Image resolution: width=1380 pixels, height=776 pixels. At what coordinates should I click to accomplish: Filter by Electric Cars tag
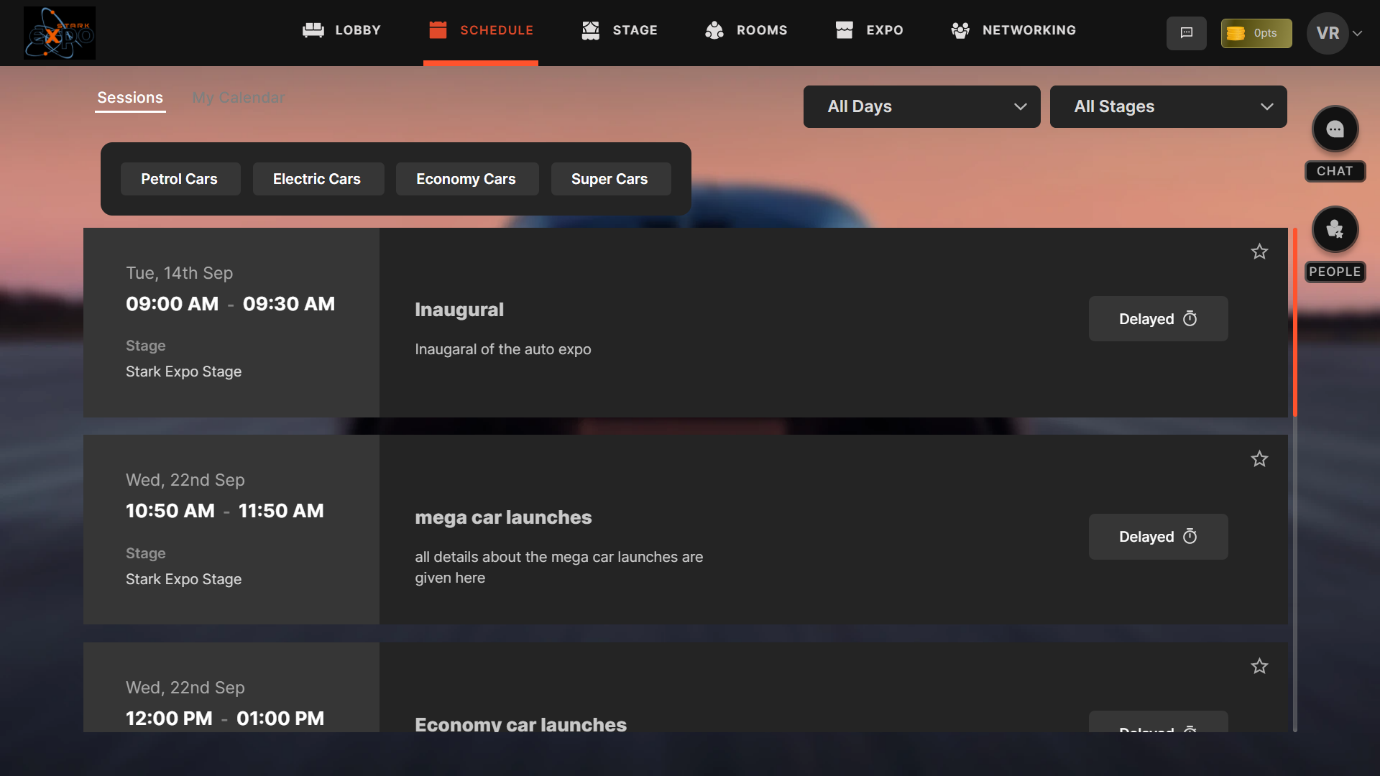[317, 179]
